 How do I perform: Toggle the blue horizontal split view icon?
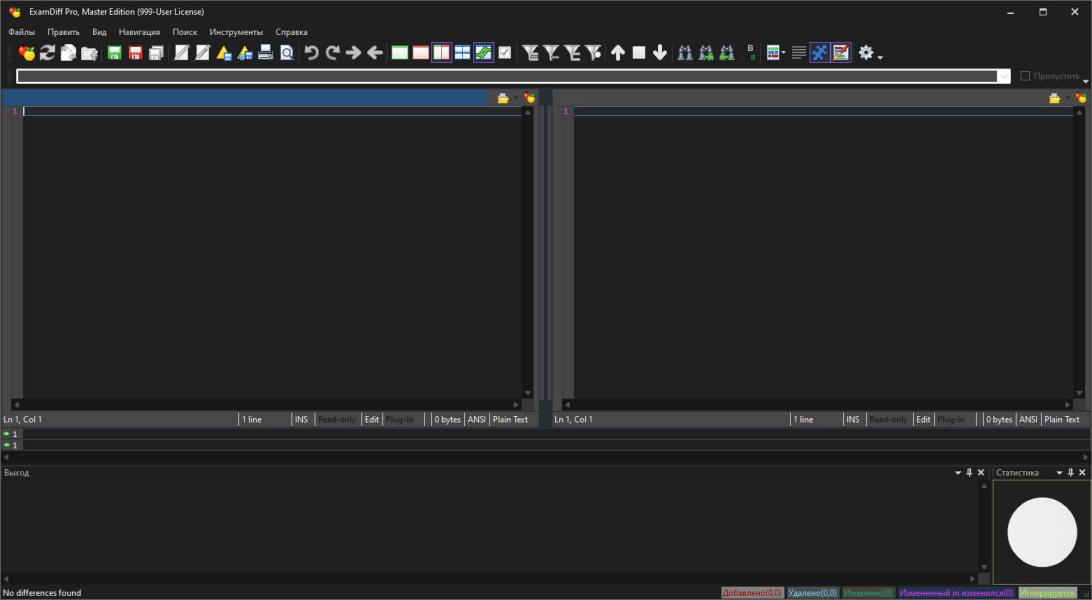click(x=462, y=53)
